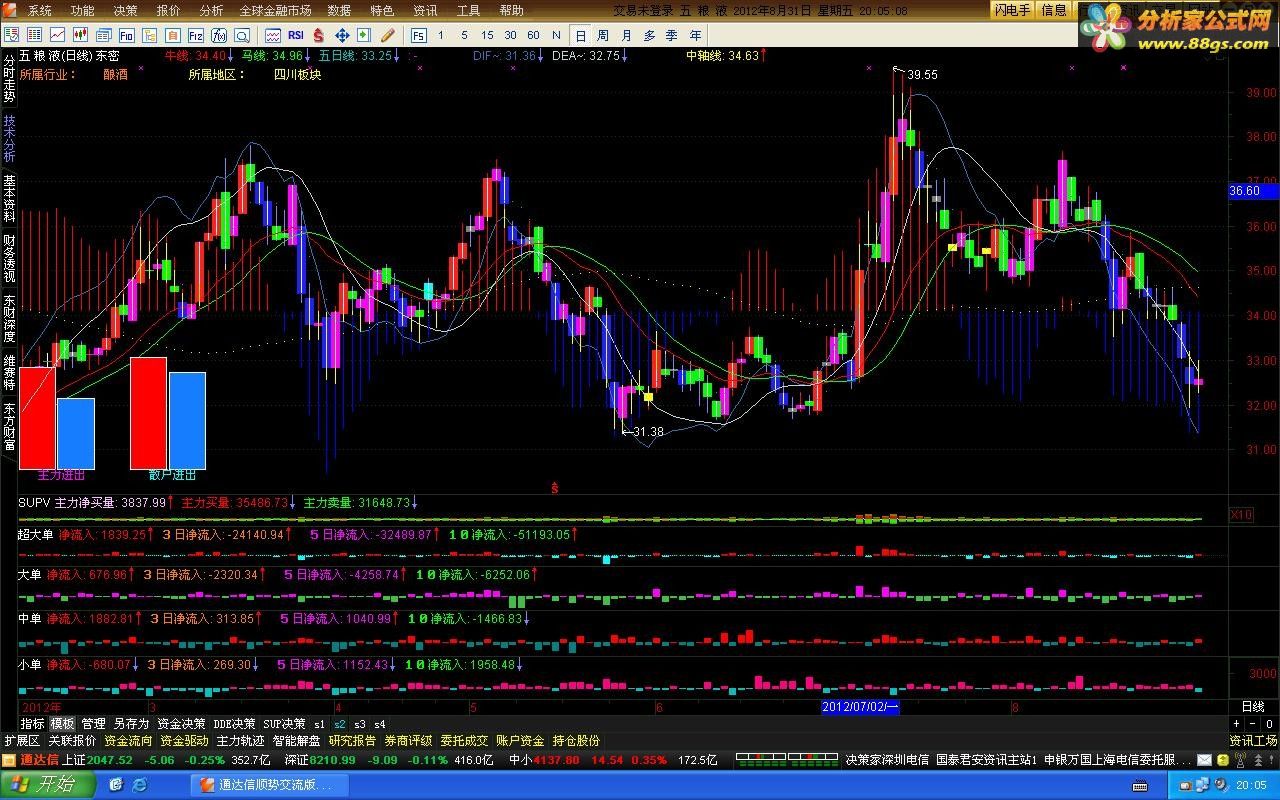Open the 全球金融市场 menu
The width and height of the screenshot is (1280, 800).
275,10
